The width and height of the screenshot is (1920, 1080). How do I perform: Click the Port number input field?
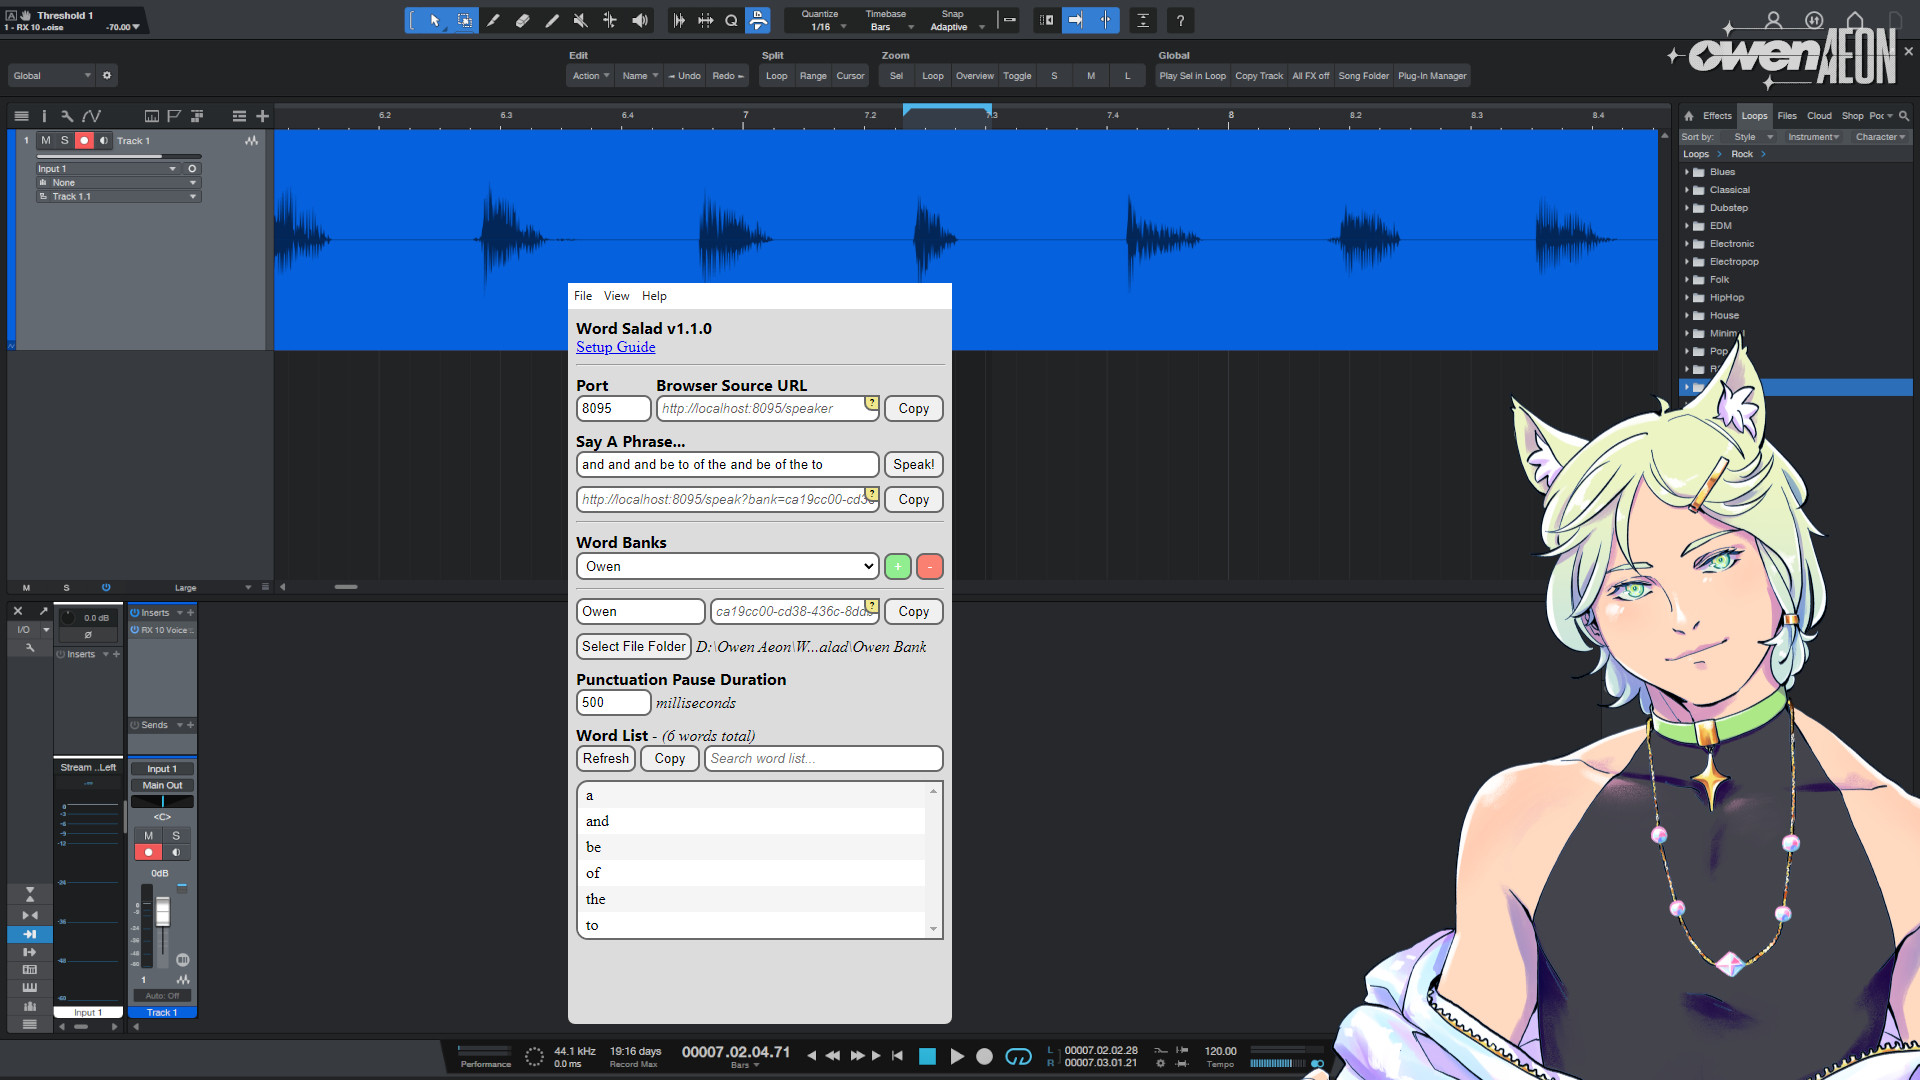614,409
